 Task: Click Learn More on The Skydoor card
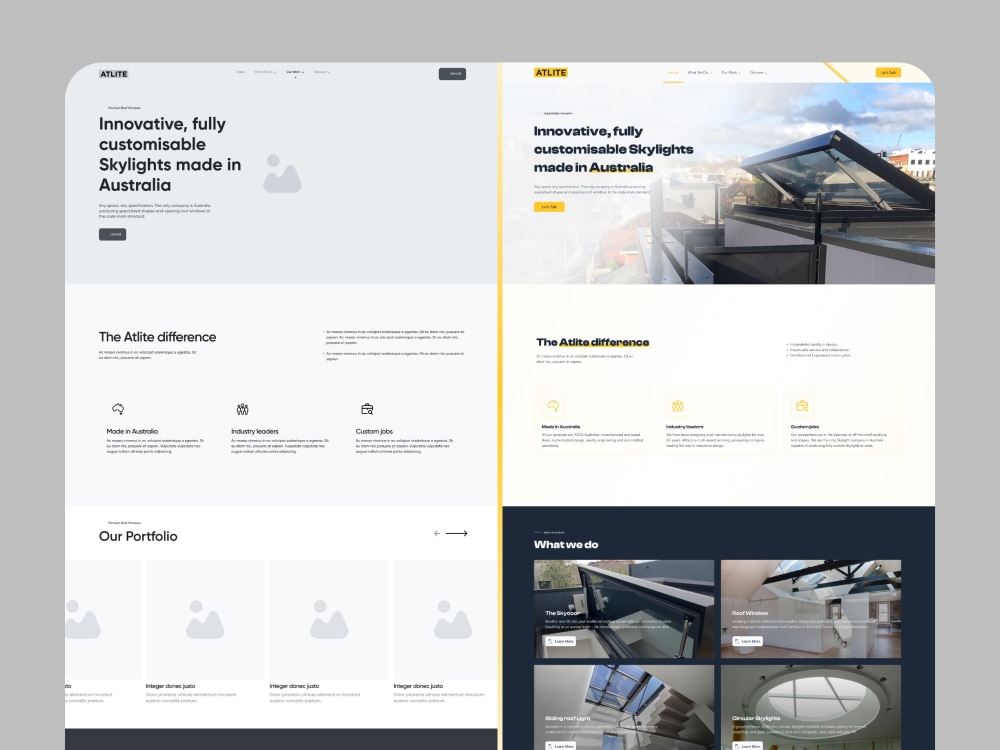(x=561, y=641)
